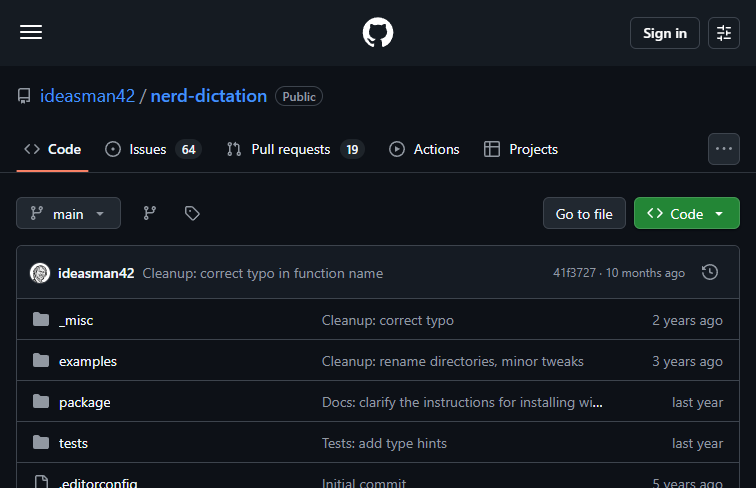Open commit hash 41f3727
Viewport: 756px width, 488px height.
pos(574,273)
